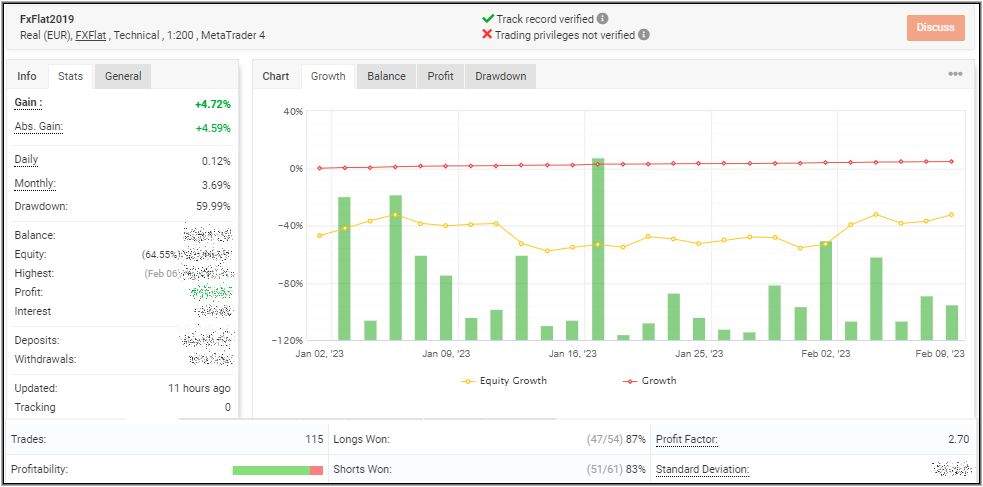Screen dimensions: 983x487
Task: Click info icon beside Track record verified
Action: click(x=602, y=18)
